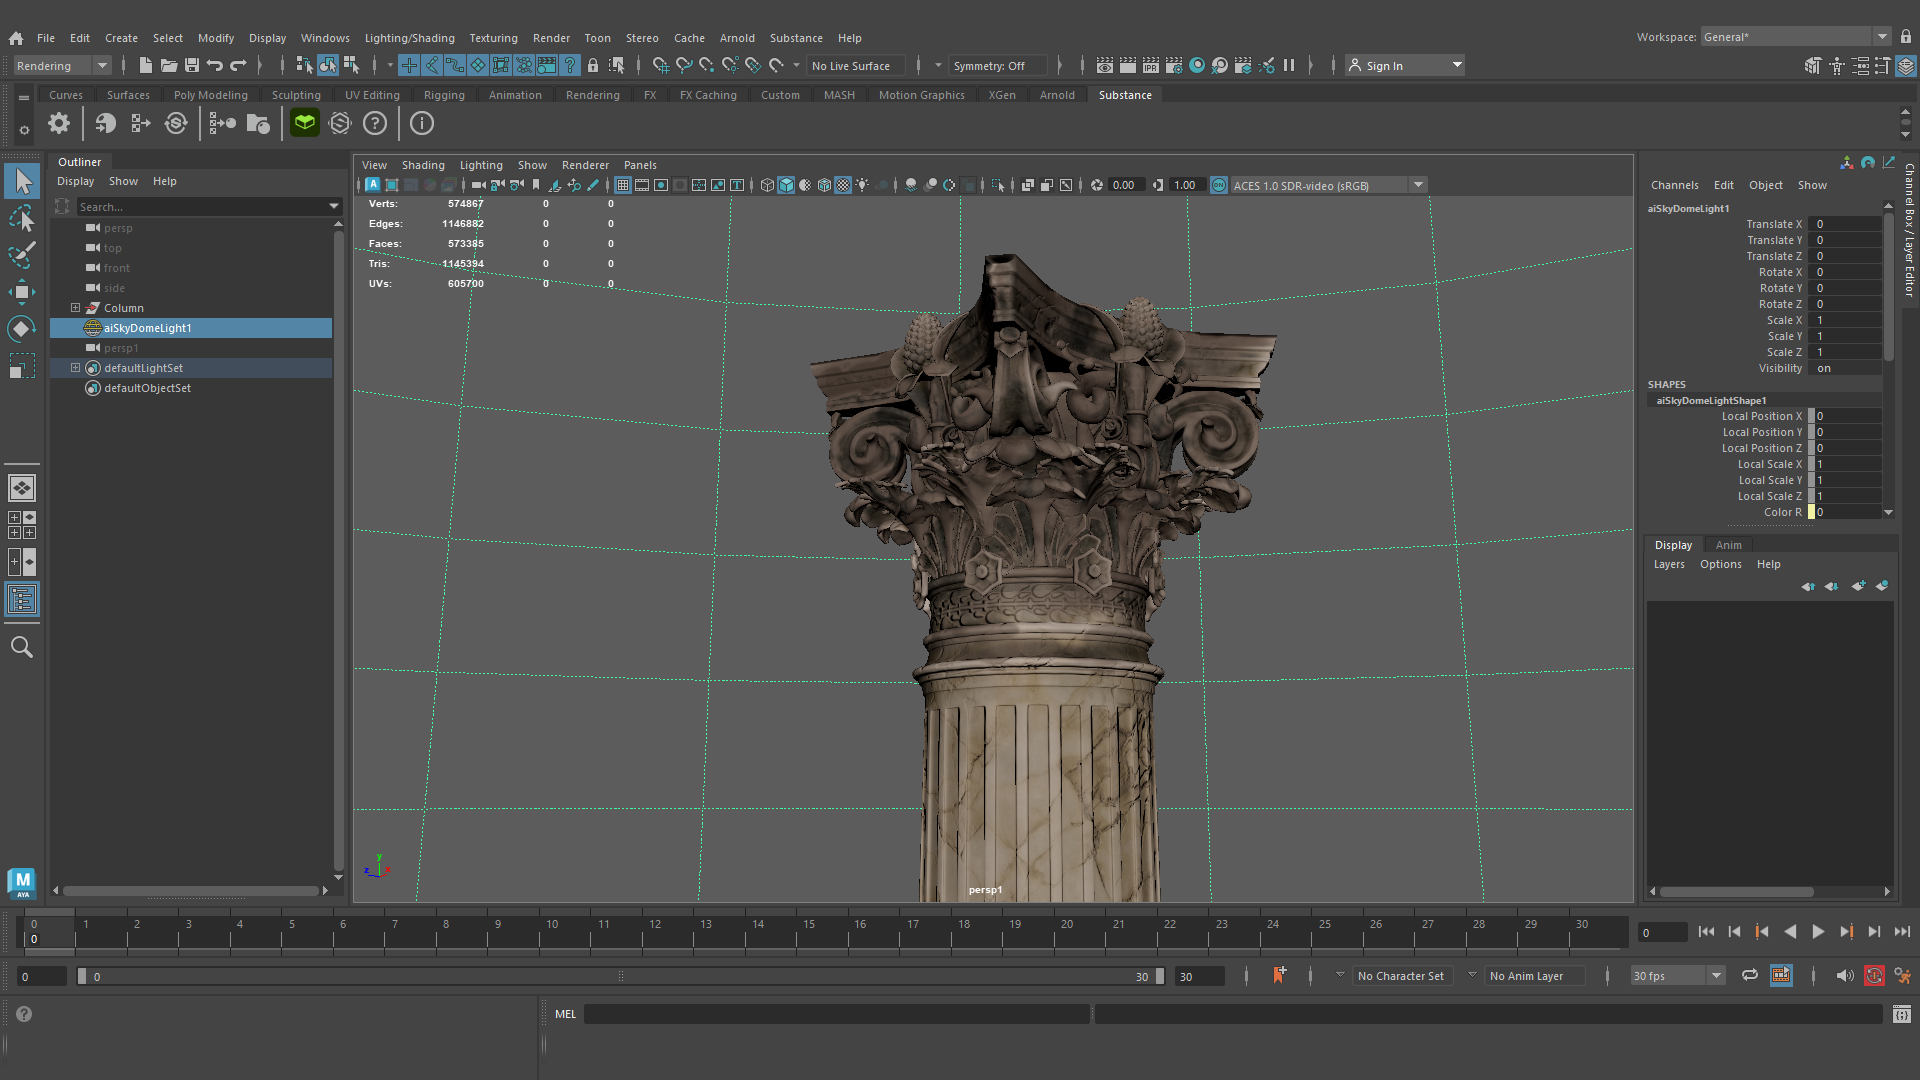
Task: Open Substance shelf settings gear icon
Action: 59,124
